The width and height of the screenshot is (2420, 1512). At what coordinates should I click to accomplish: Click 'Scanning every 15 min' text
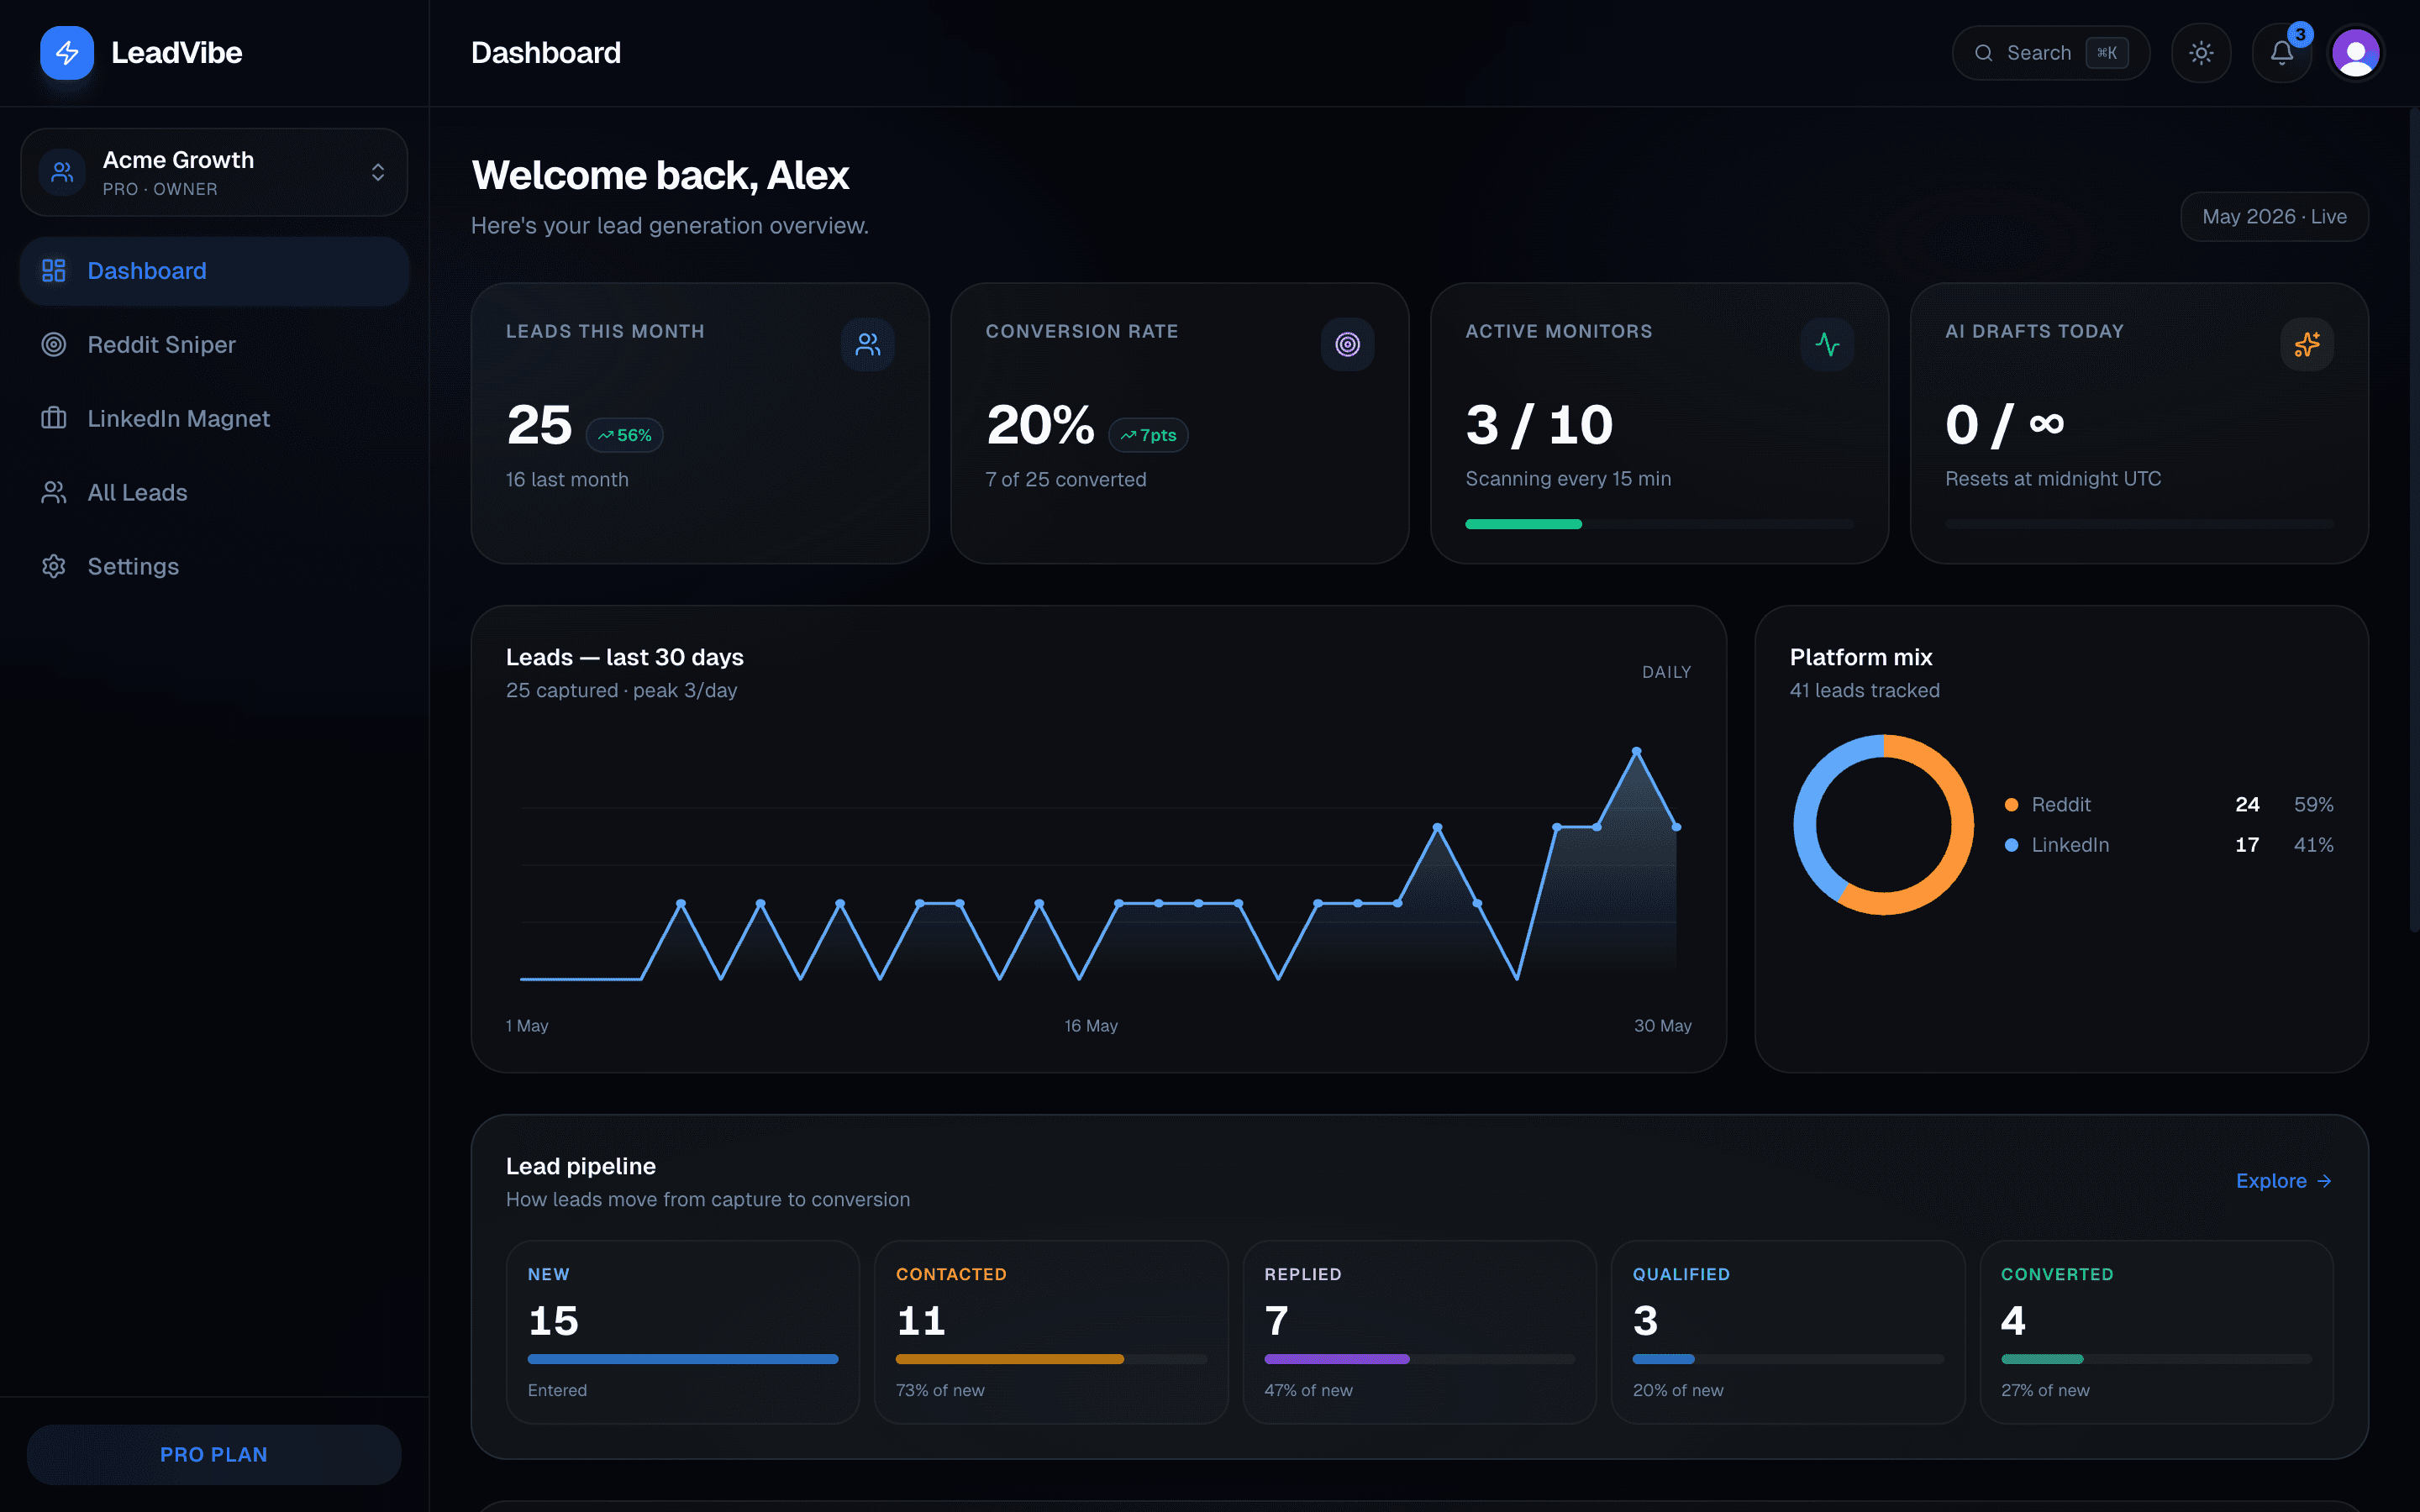[1568, 479]
